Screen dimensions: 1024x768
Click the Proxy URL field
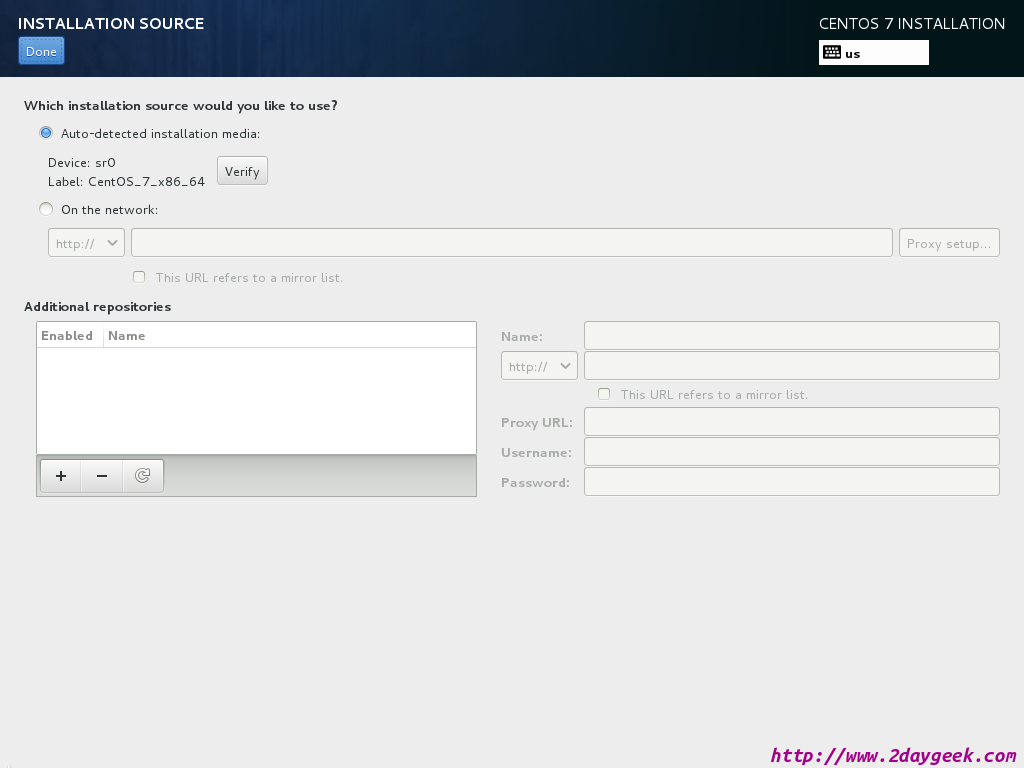point(792,422)
